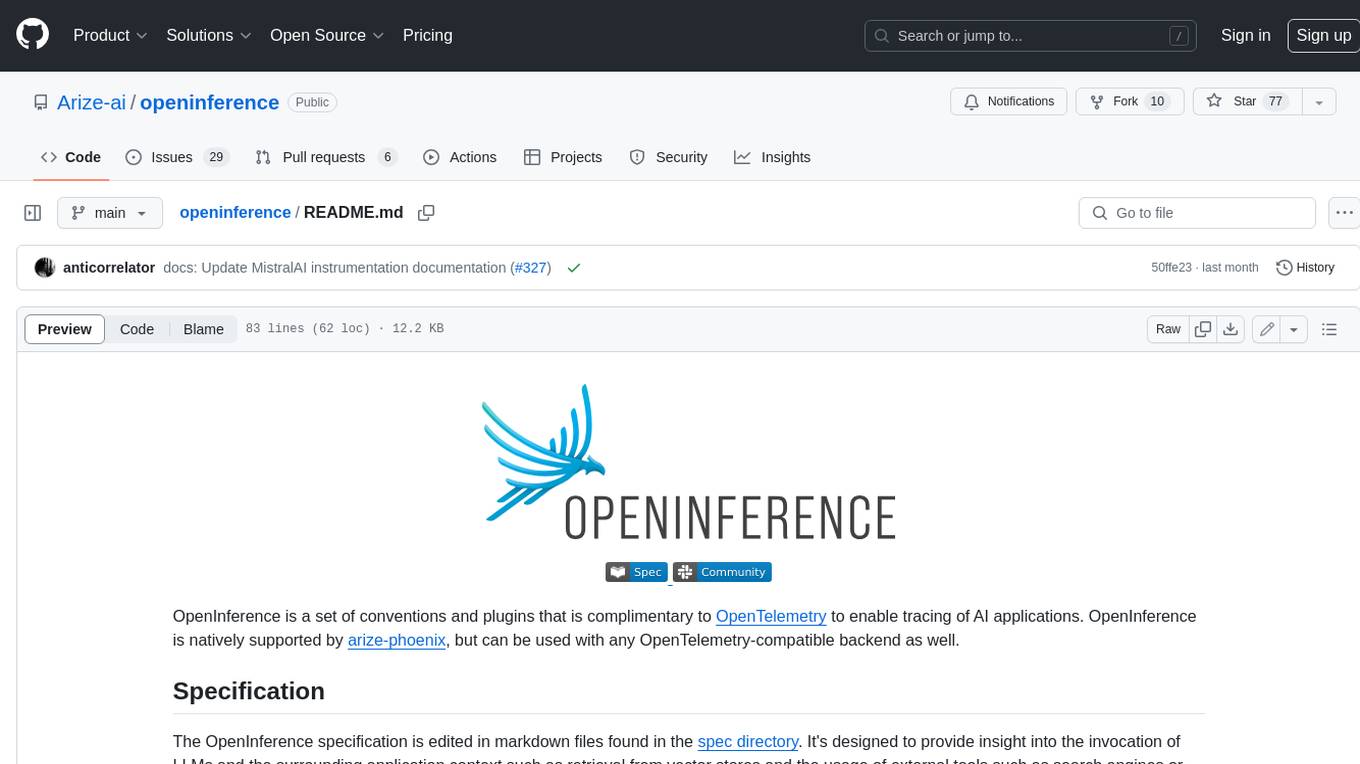The height and width of the screenshot is (764, 1360).
Task: Click the OpenInference logo image
Action: (688, 465)
